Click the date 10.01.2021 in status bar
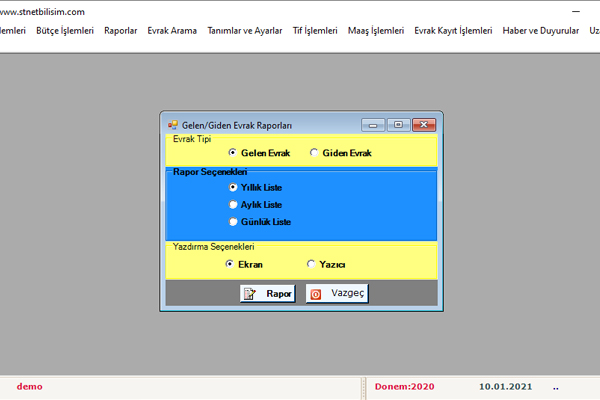The width and height of the screenshot is (600, 400). point(505,387)
